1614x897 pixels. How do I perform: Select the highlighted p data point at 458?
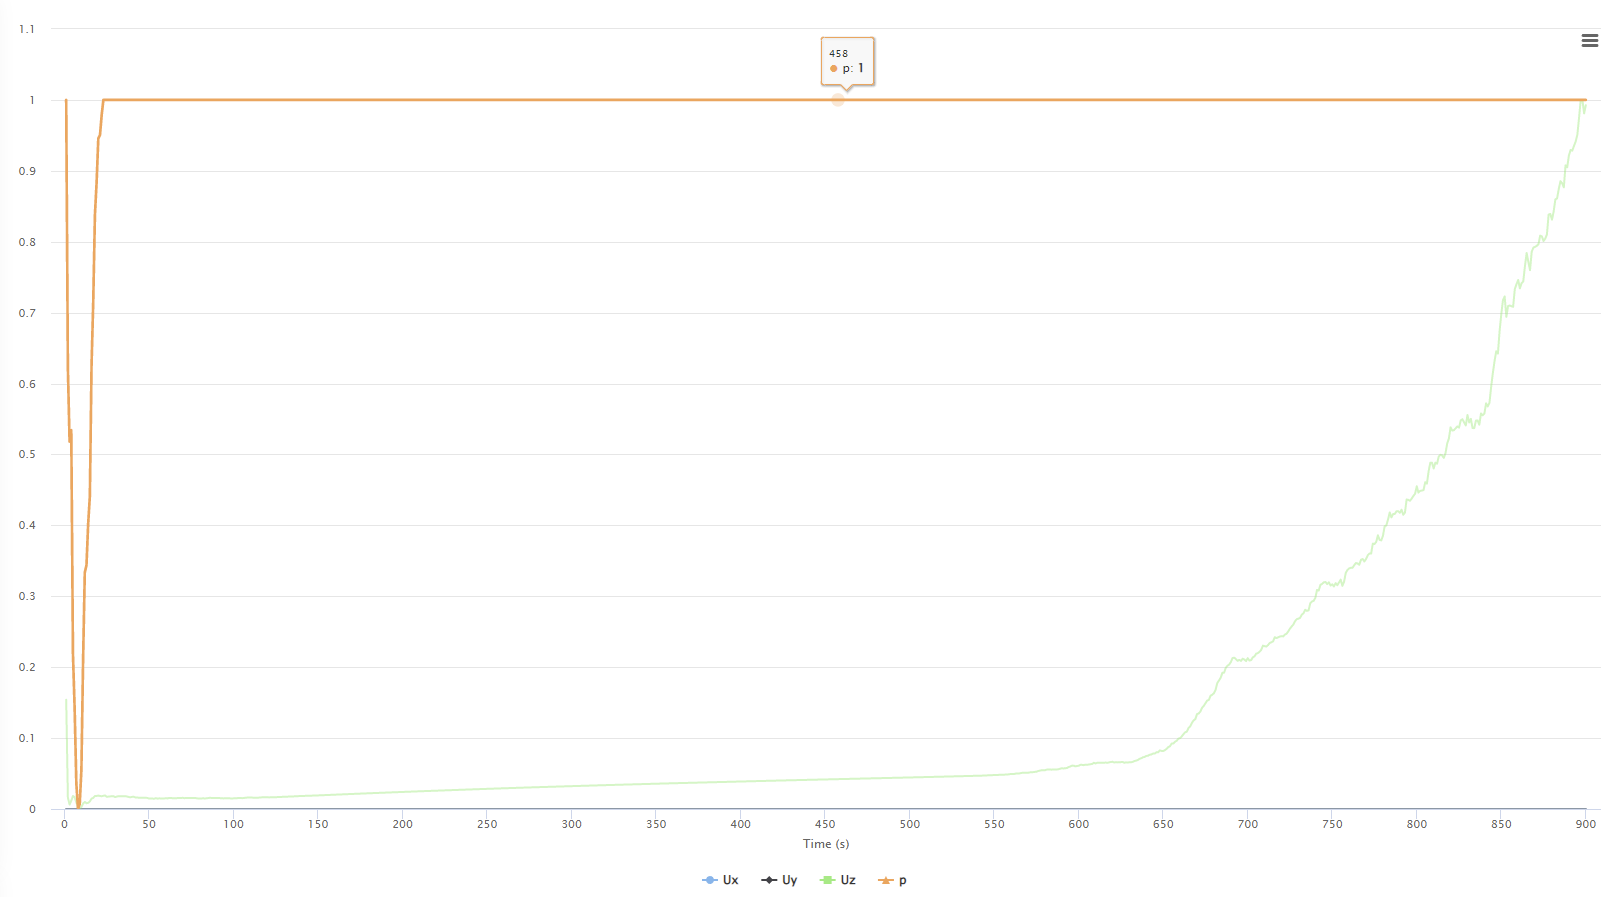pyautogui.click(x=838, y=100)
